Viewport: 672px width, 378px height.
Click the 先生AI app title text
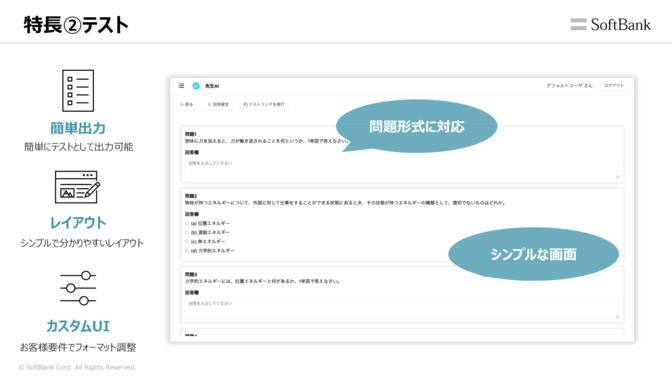point(212,86)
